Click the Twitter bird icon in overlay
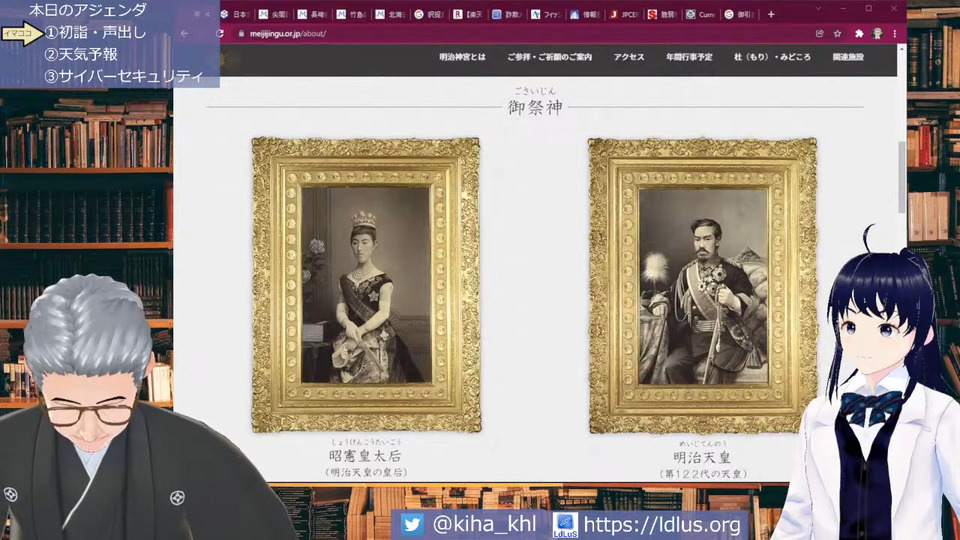Image resolution: width=960 pixels, height=540 pixels. (412, 525)
